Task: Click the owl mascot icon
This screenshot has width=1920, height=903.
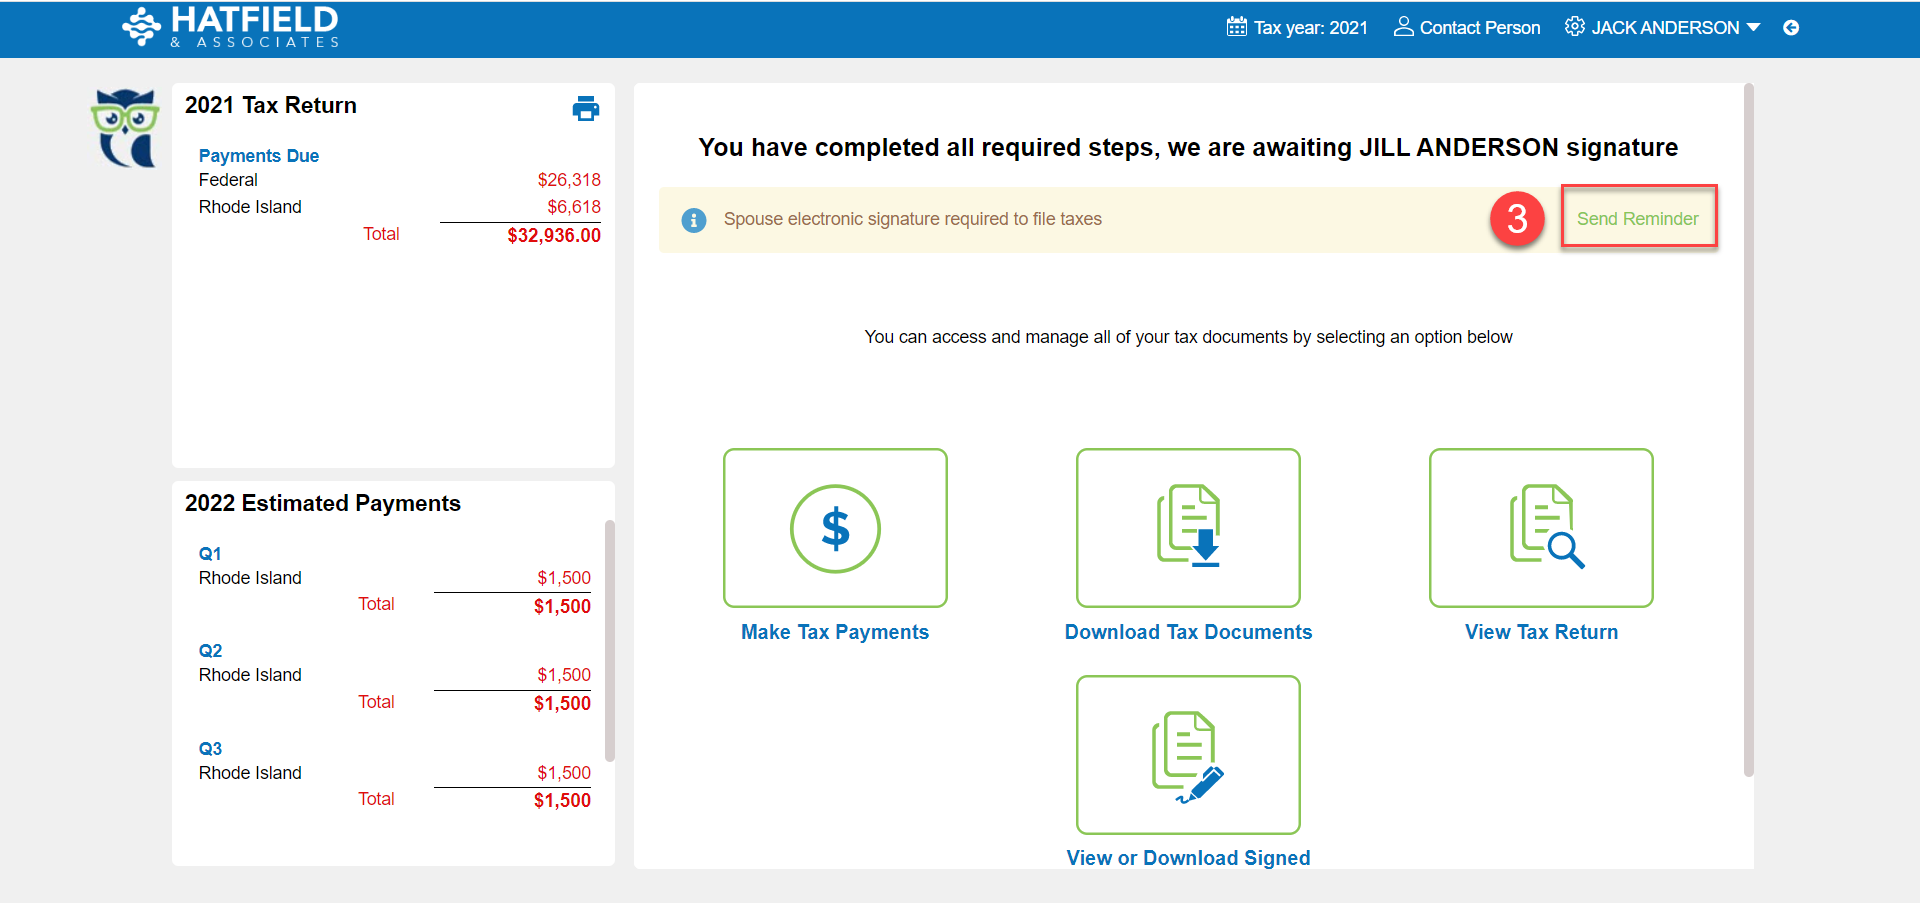Action: pos(126,128)
